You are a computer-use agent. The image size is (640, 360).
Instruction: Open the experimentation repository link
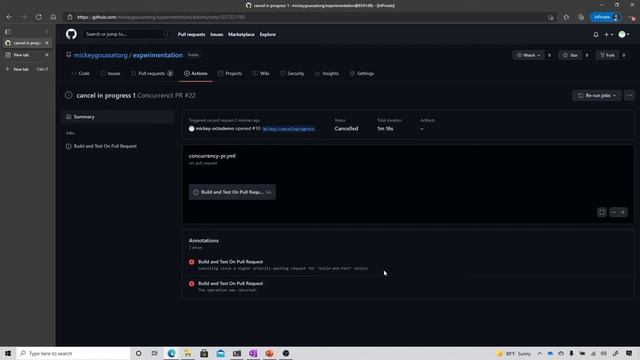[x=158, y=55]
